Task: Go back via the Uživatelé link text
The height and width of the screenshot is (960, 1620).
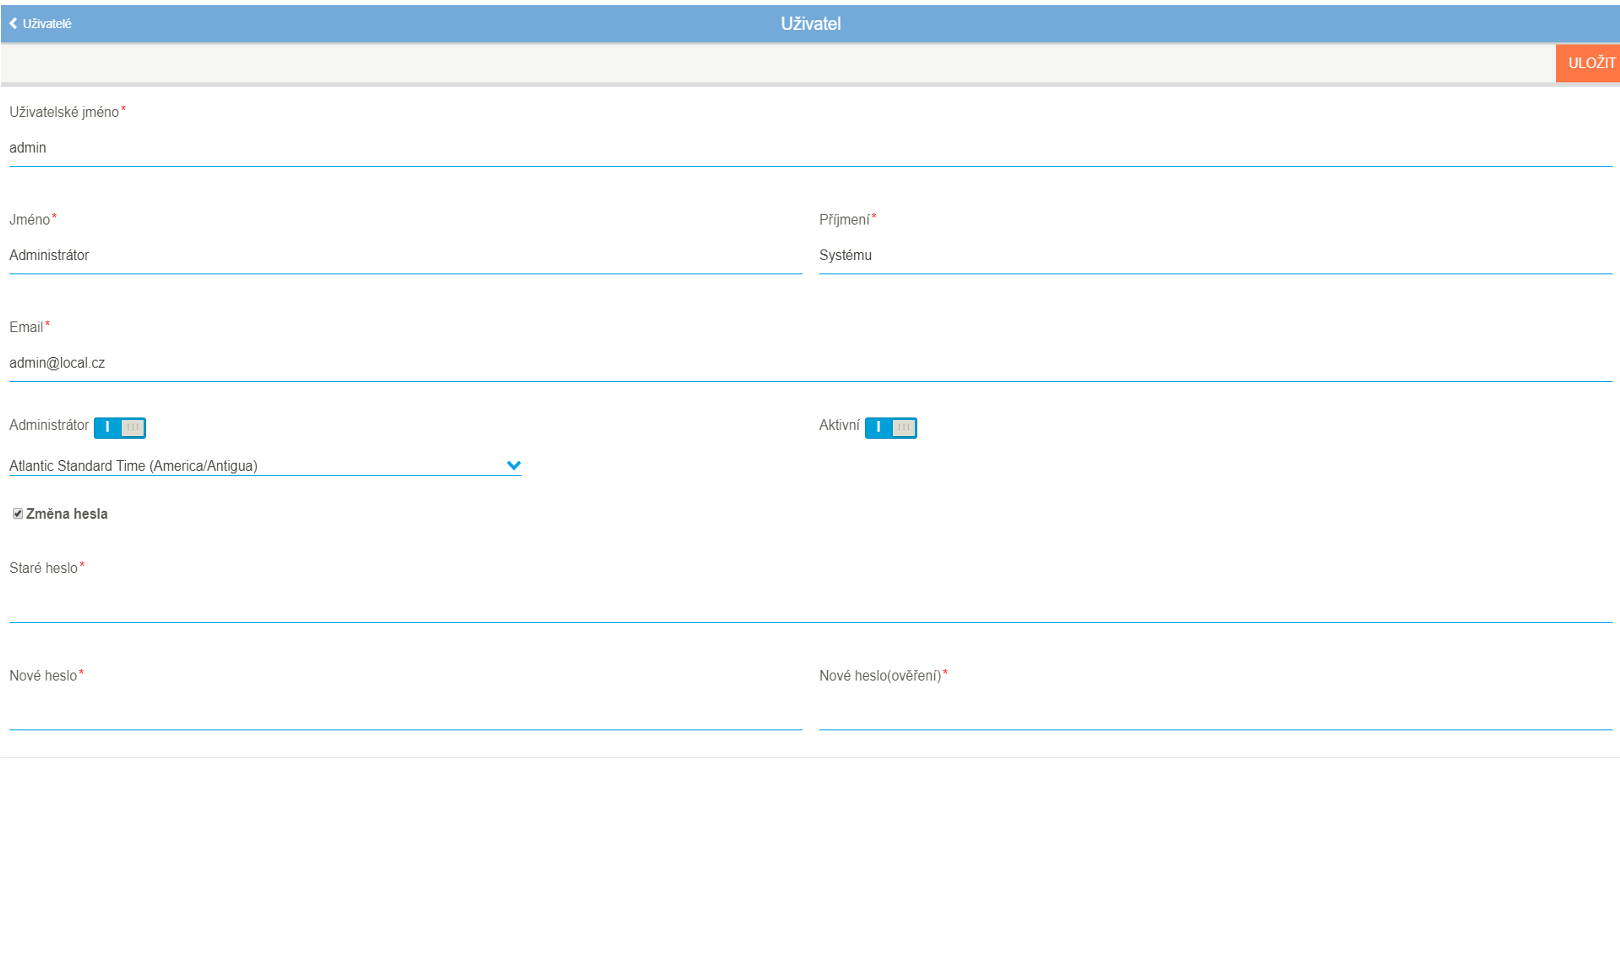Action: pyautogui.click(x=47, y=24)
